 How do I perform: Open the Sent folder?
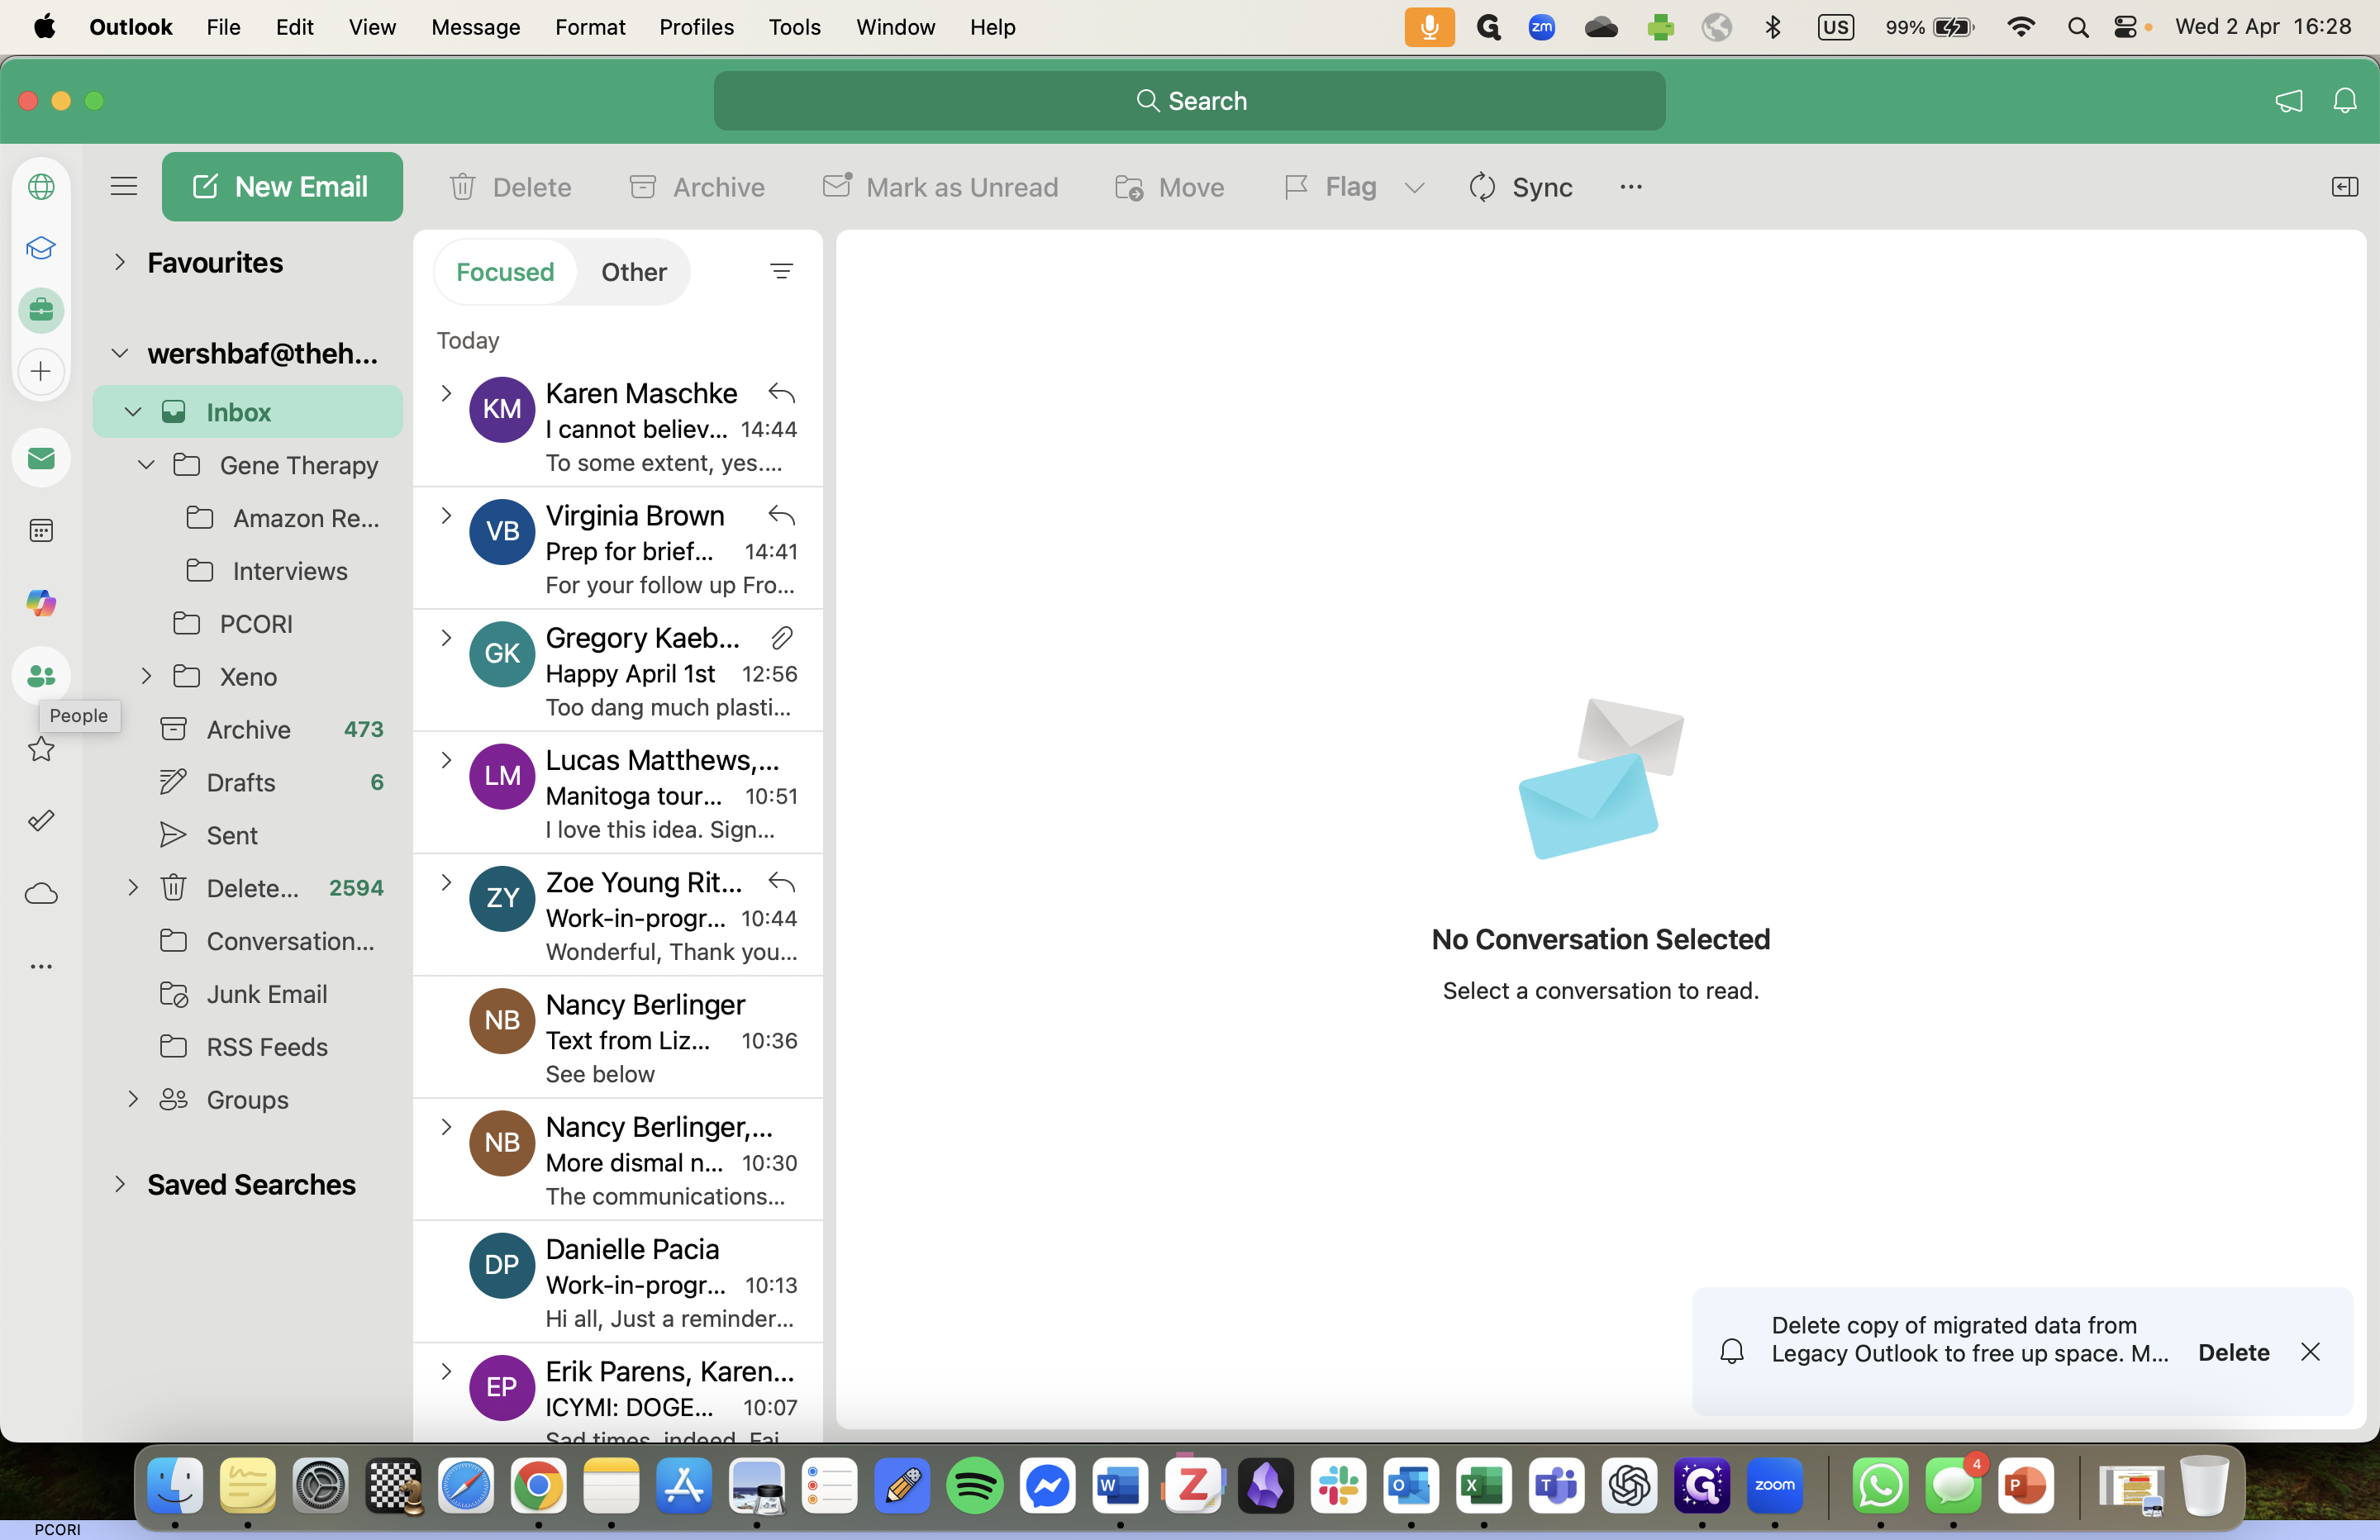248,836
